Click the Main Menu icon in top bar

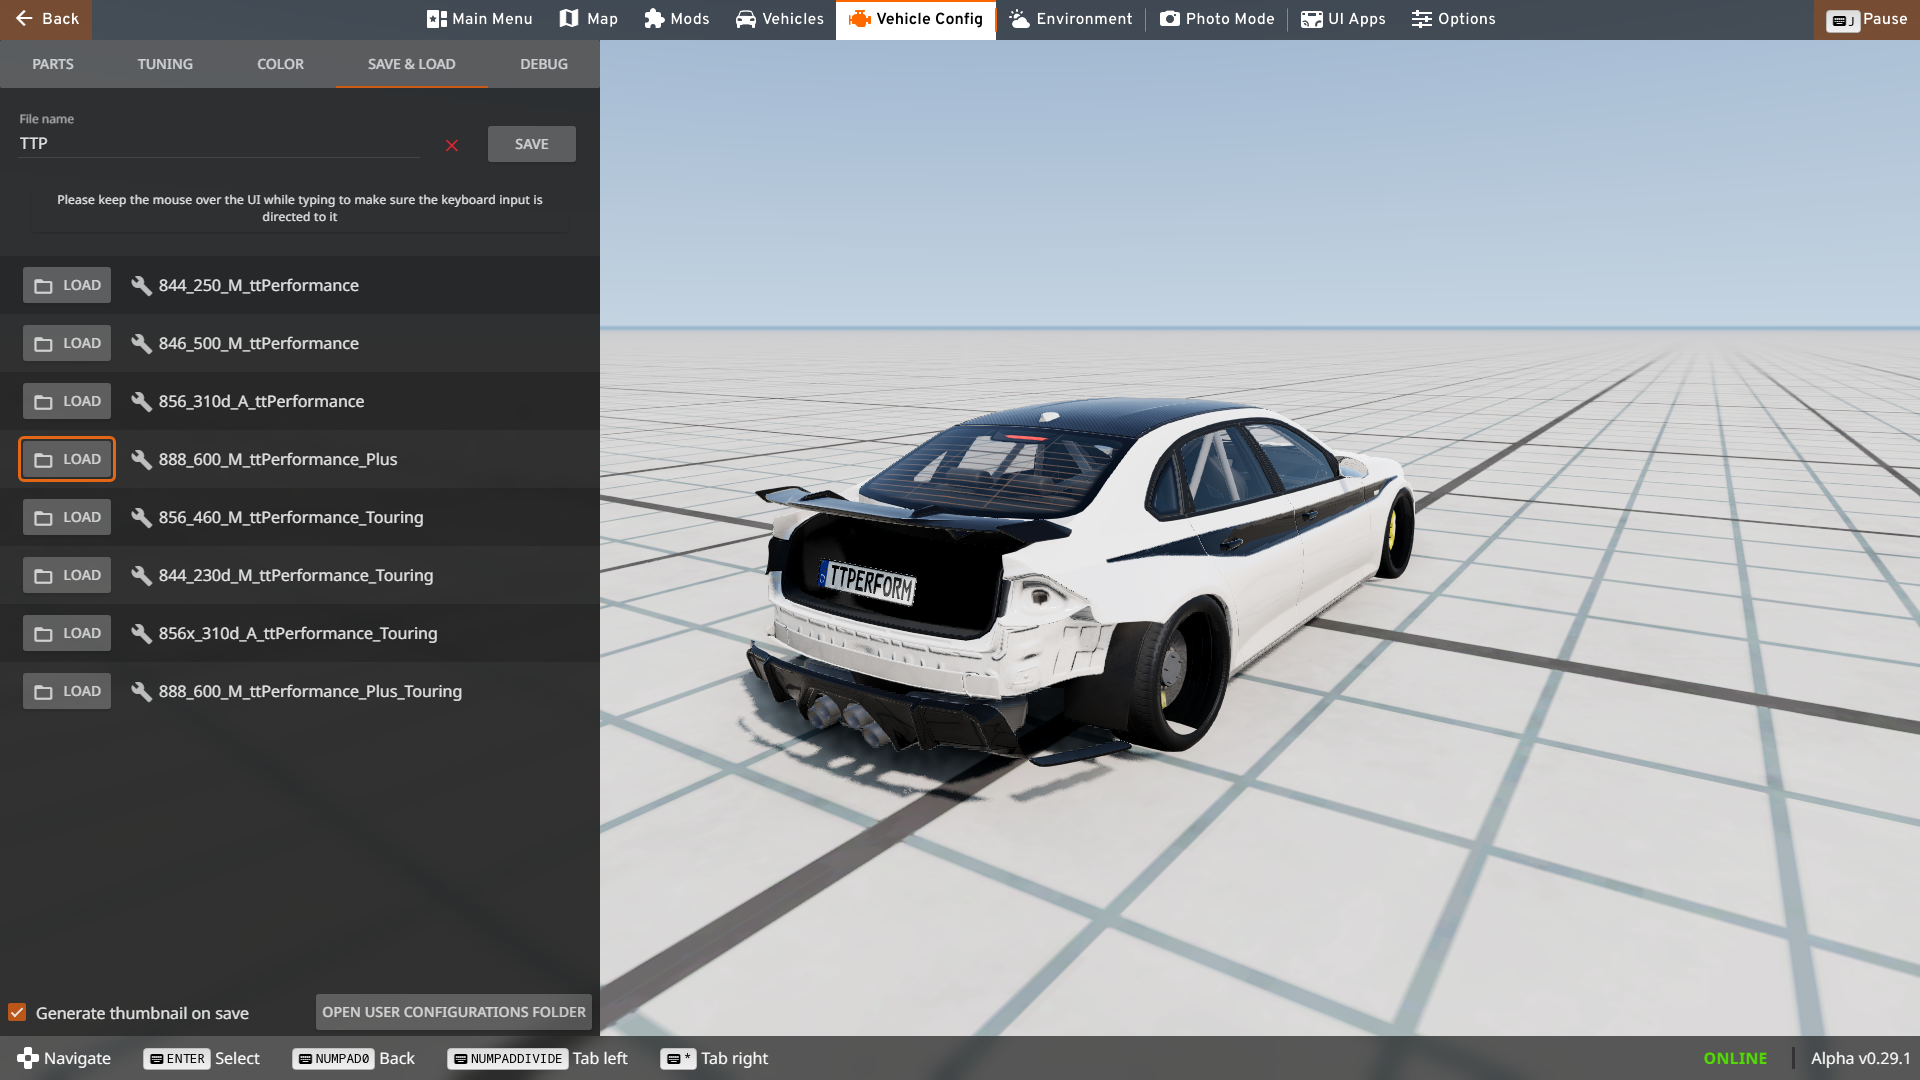tap(479, 19)
